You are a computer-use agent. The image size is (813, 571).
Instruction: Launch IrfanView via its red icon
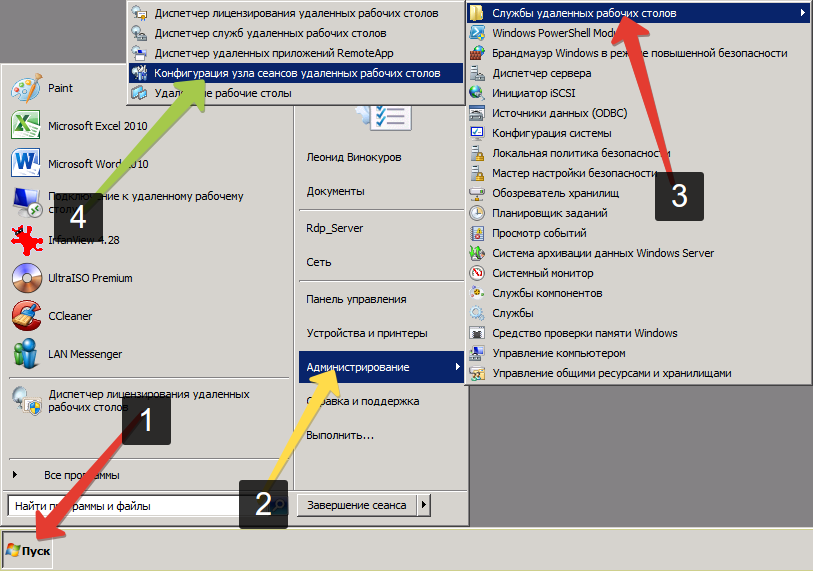(27, 240)
